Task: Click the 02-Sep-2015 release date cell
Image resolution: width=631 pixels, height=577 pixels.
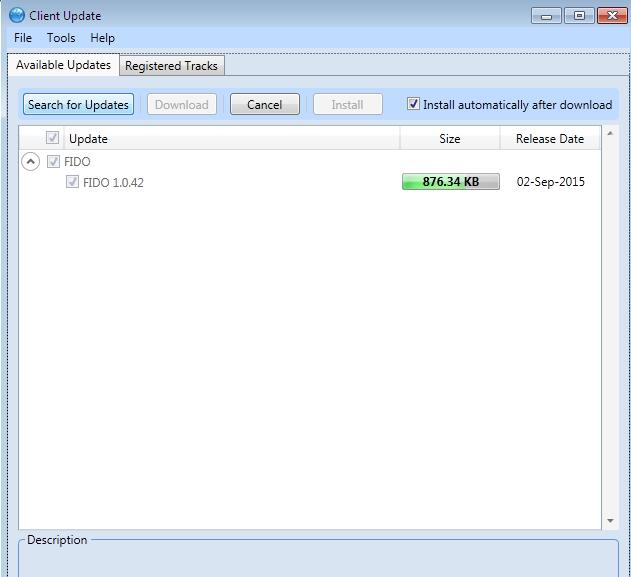Action: (x=551, y=181)
